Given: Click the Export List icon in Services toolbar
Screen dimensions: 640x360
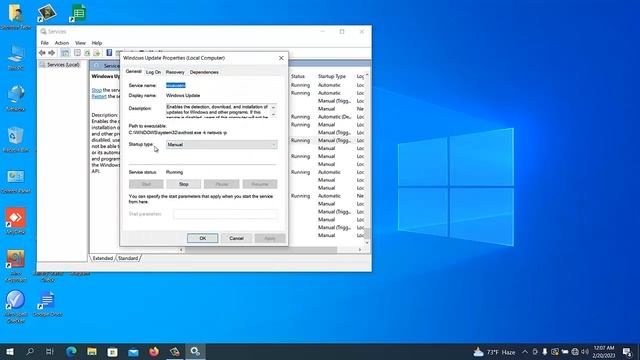Looking at the screenshot, I should pyautogui.click(x=97, y=53).
